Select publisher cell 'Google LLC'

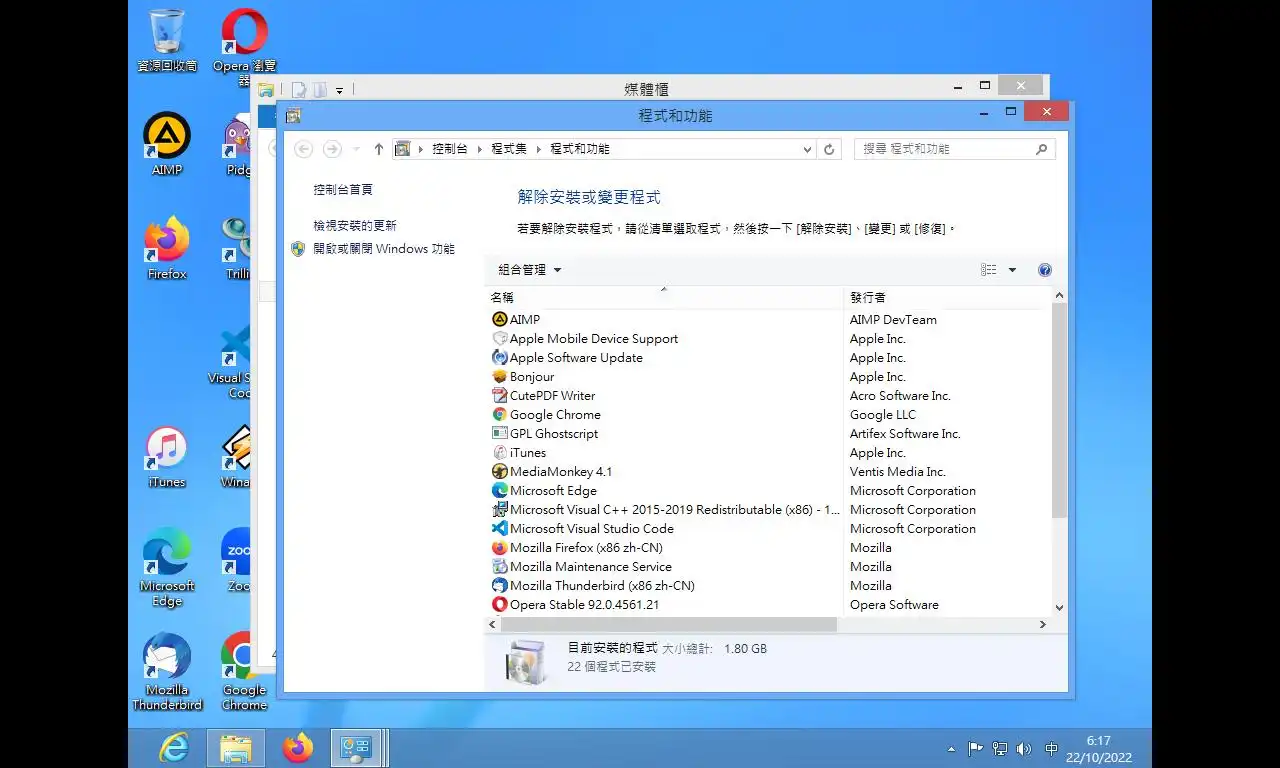coord(882,415)
